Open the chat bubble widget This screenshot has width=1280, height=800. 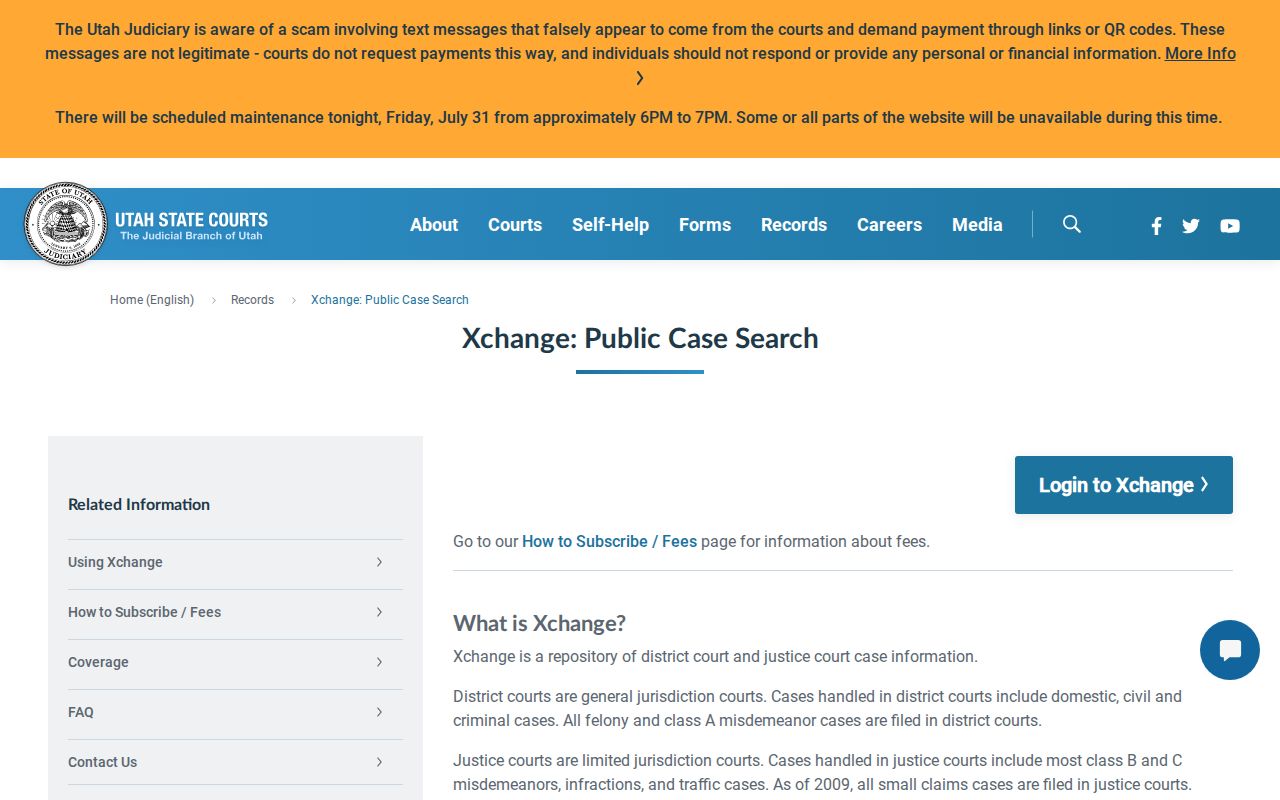1230,650
